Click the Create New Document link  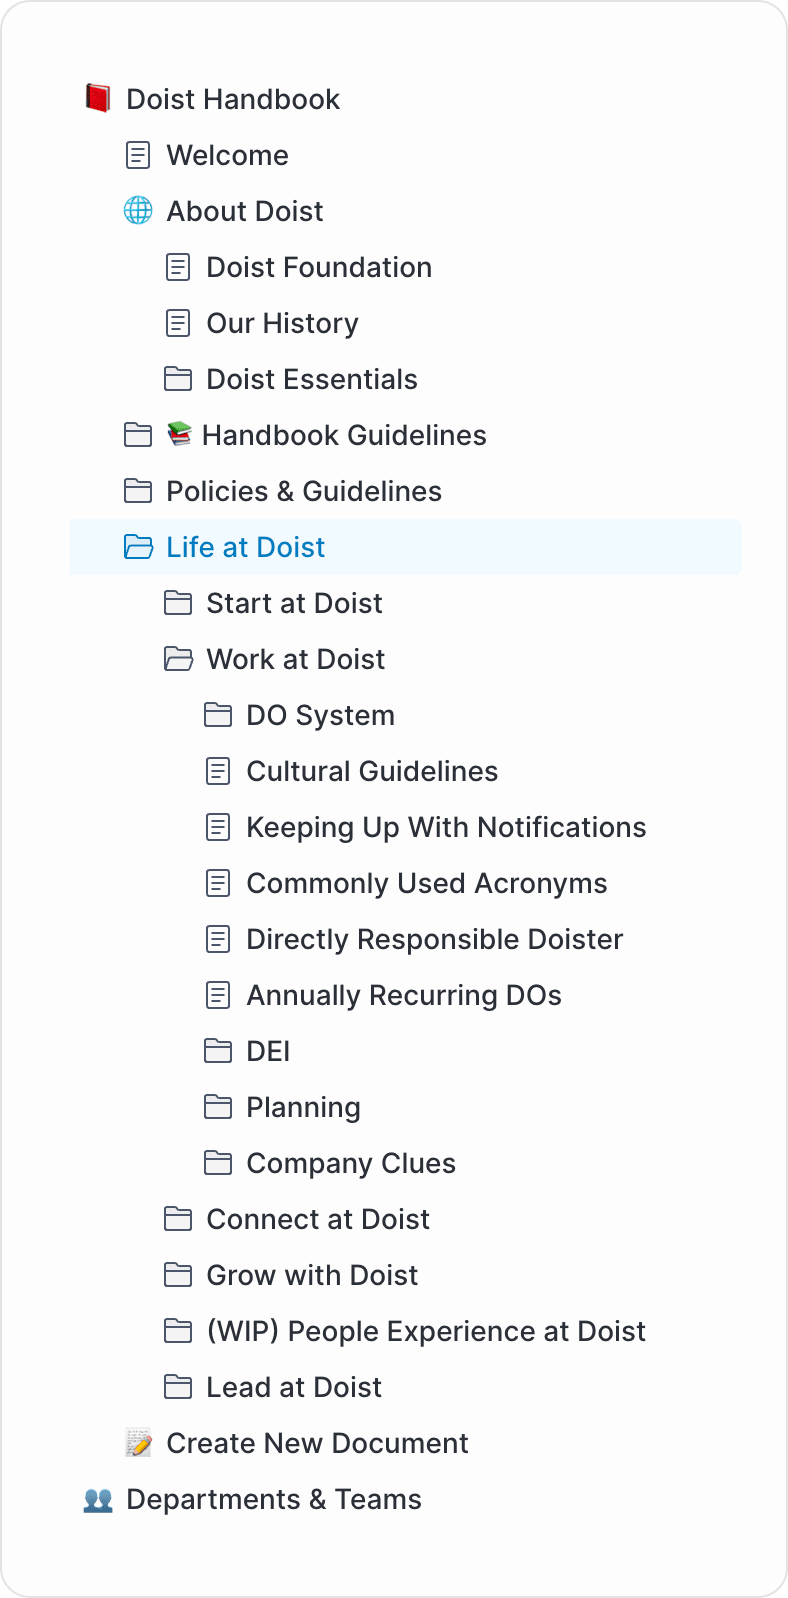[x=317, y=1443]
